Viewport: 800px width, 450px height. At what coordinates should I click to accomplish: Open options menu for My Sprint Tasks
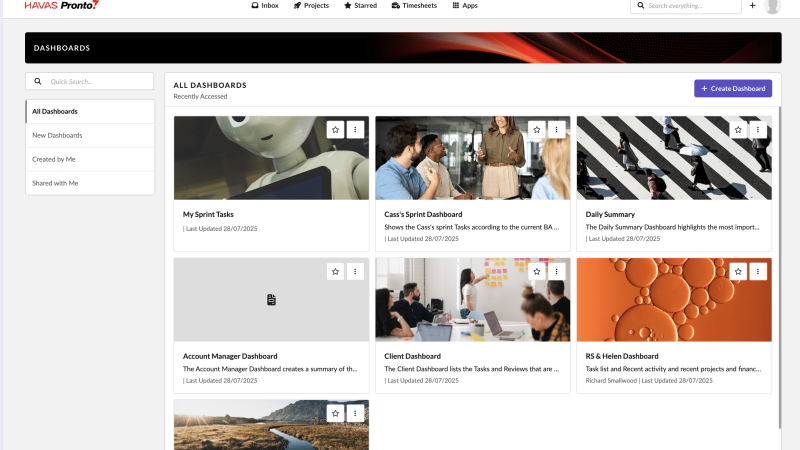point(356,129)
